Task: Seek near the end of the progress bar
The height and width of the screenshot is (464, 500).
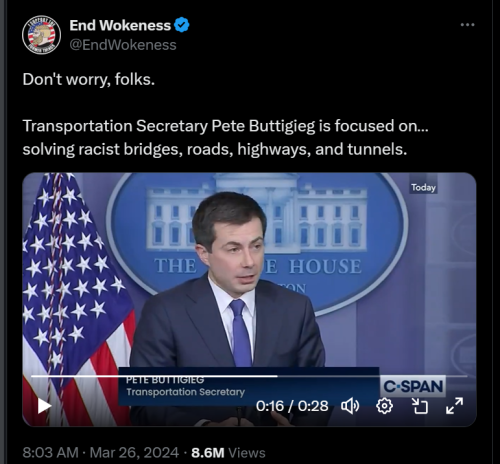Action: [x=460, y=376]
